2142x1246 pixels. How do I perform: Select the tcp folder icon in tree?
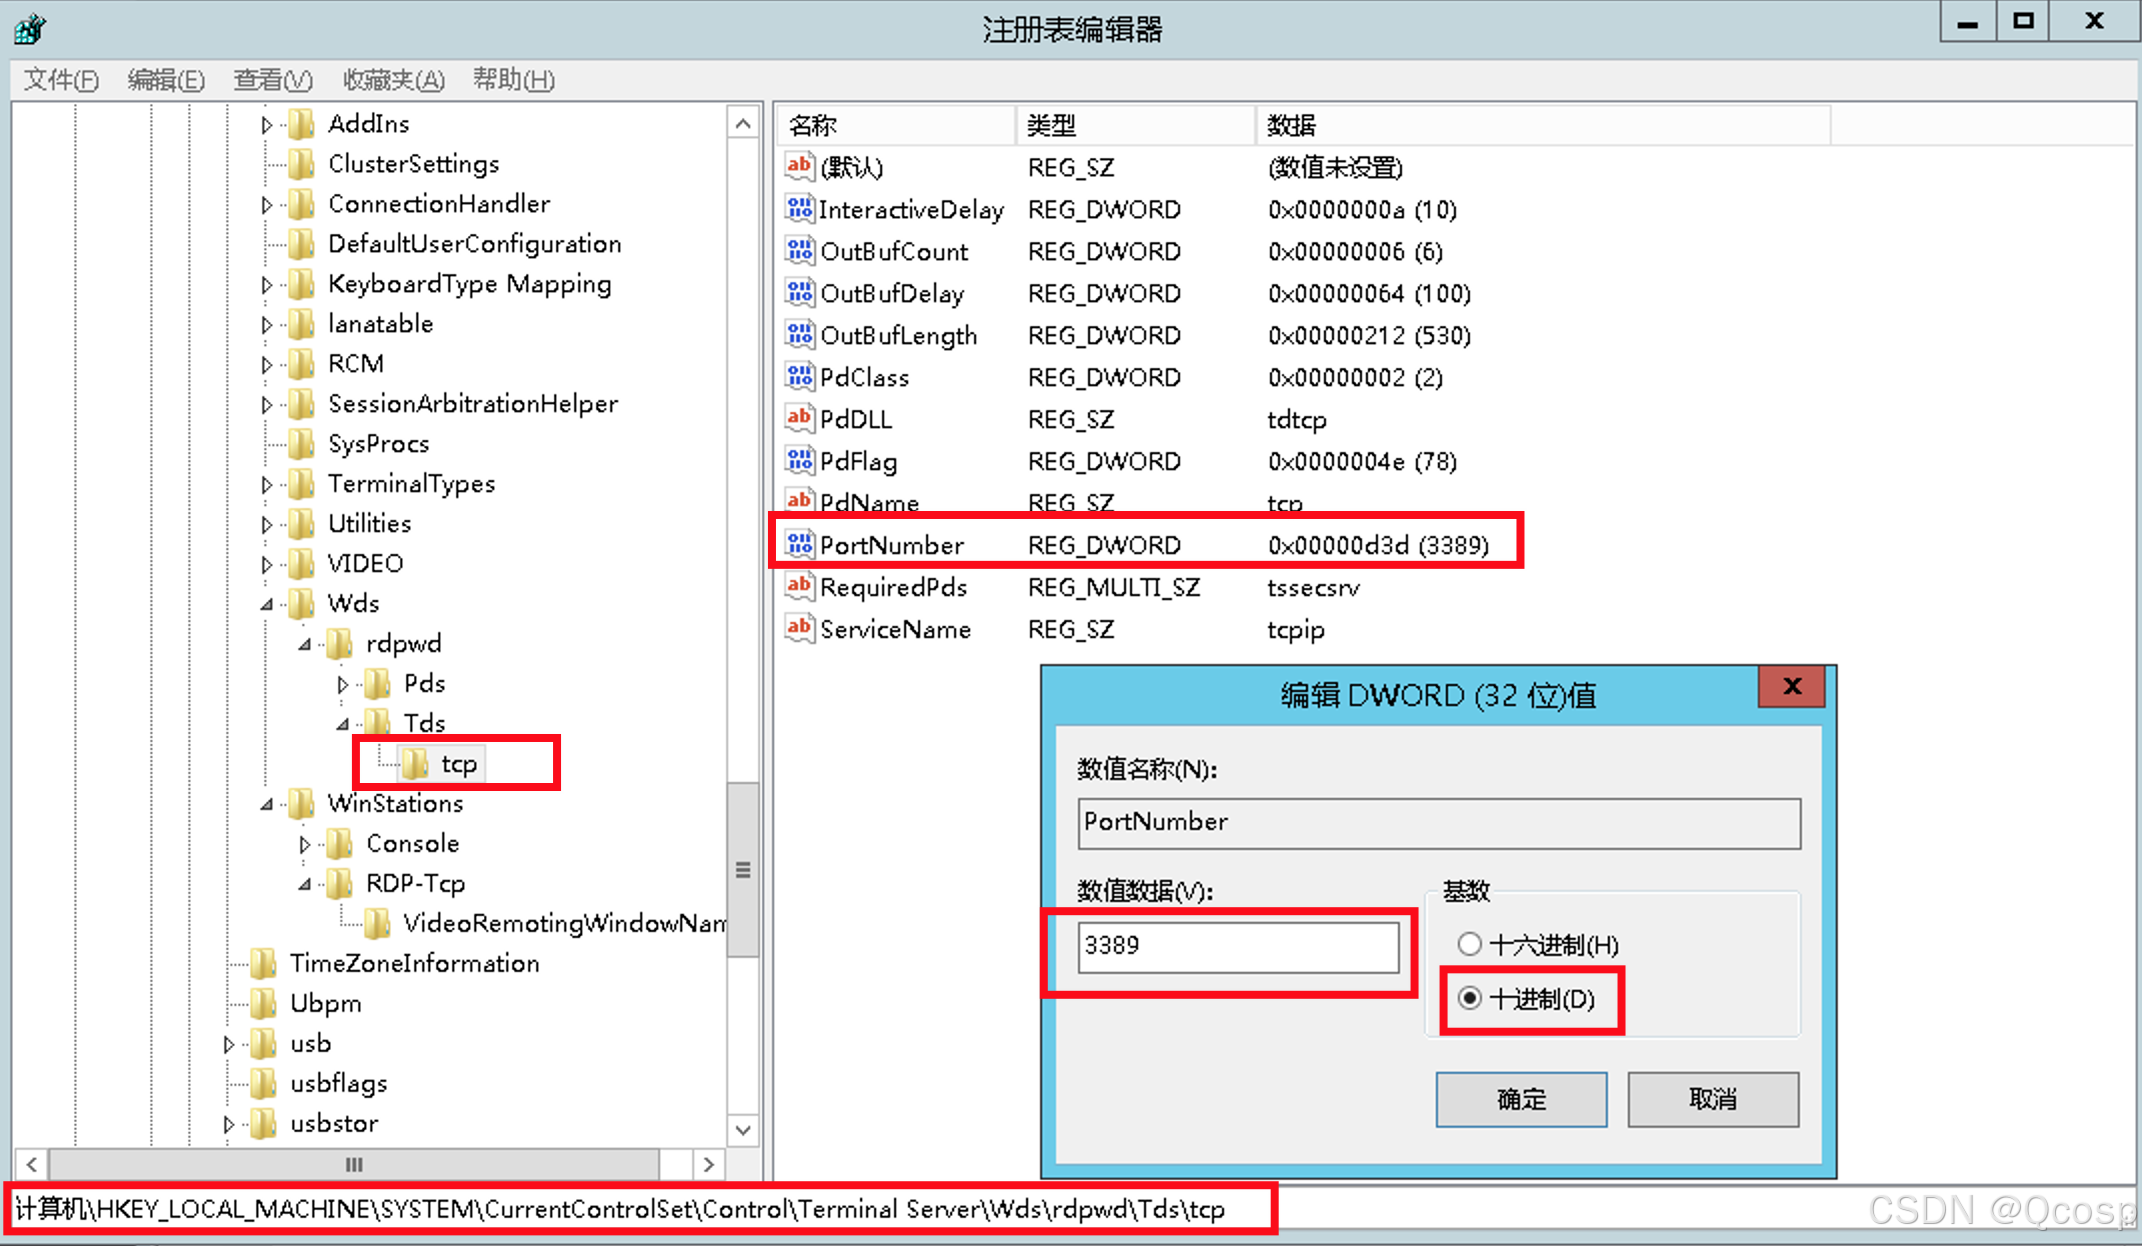[x=415, y=764]
